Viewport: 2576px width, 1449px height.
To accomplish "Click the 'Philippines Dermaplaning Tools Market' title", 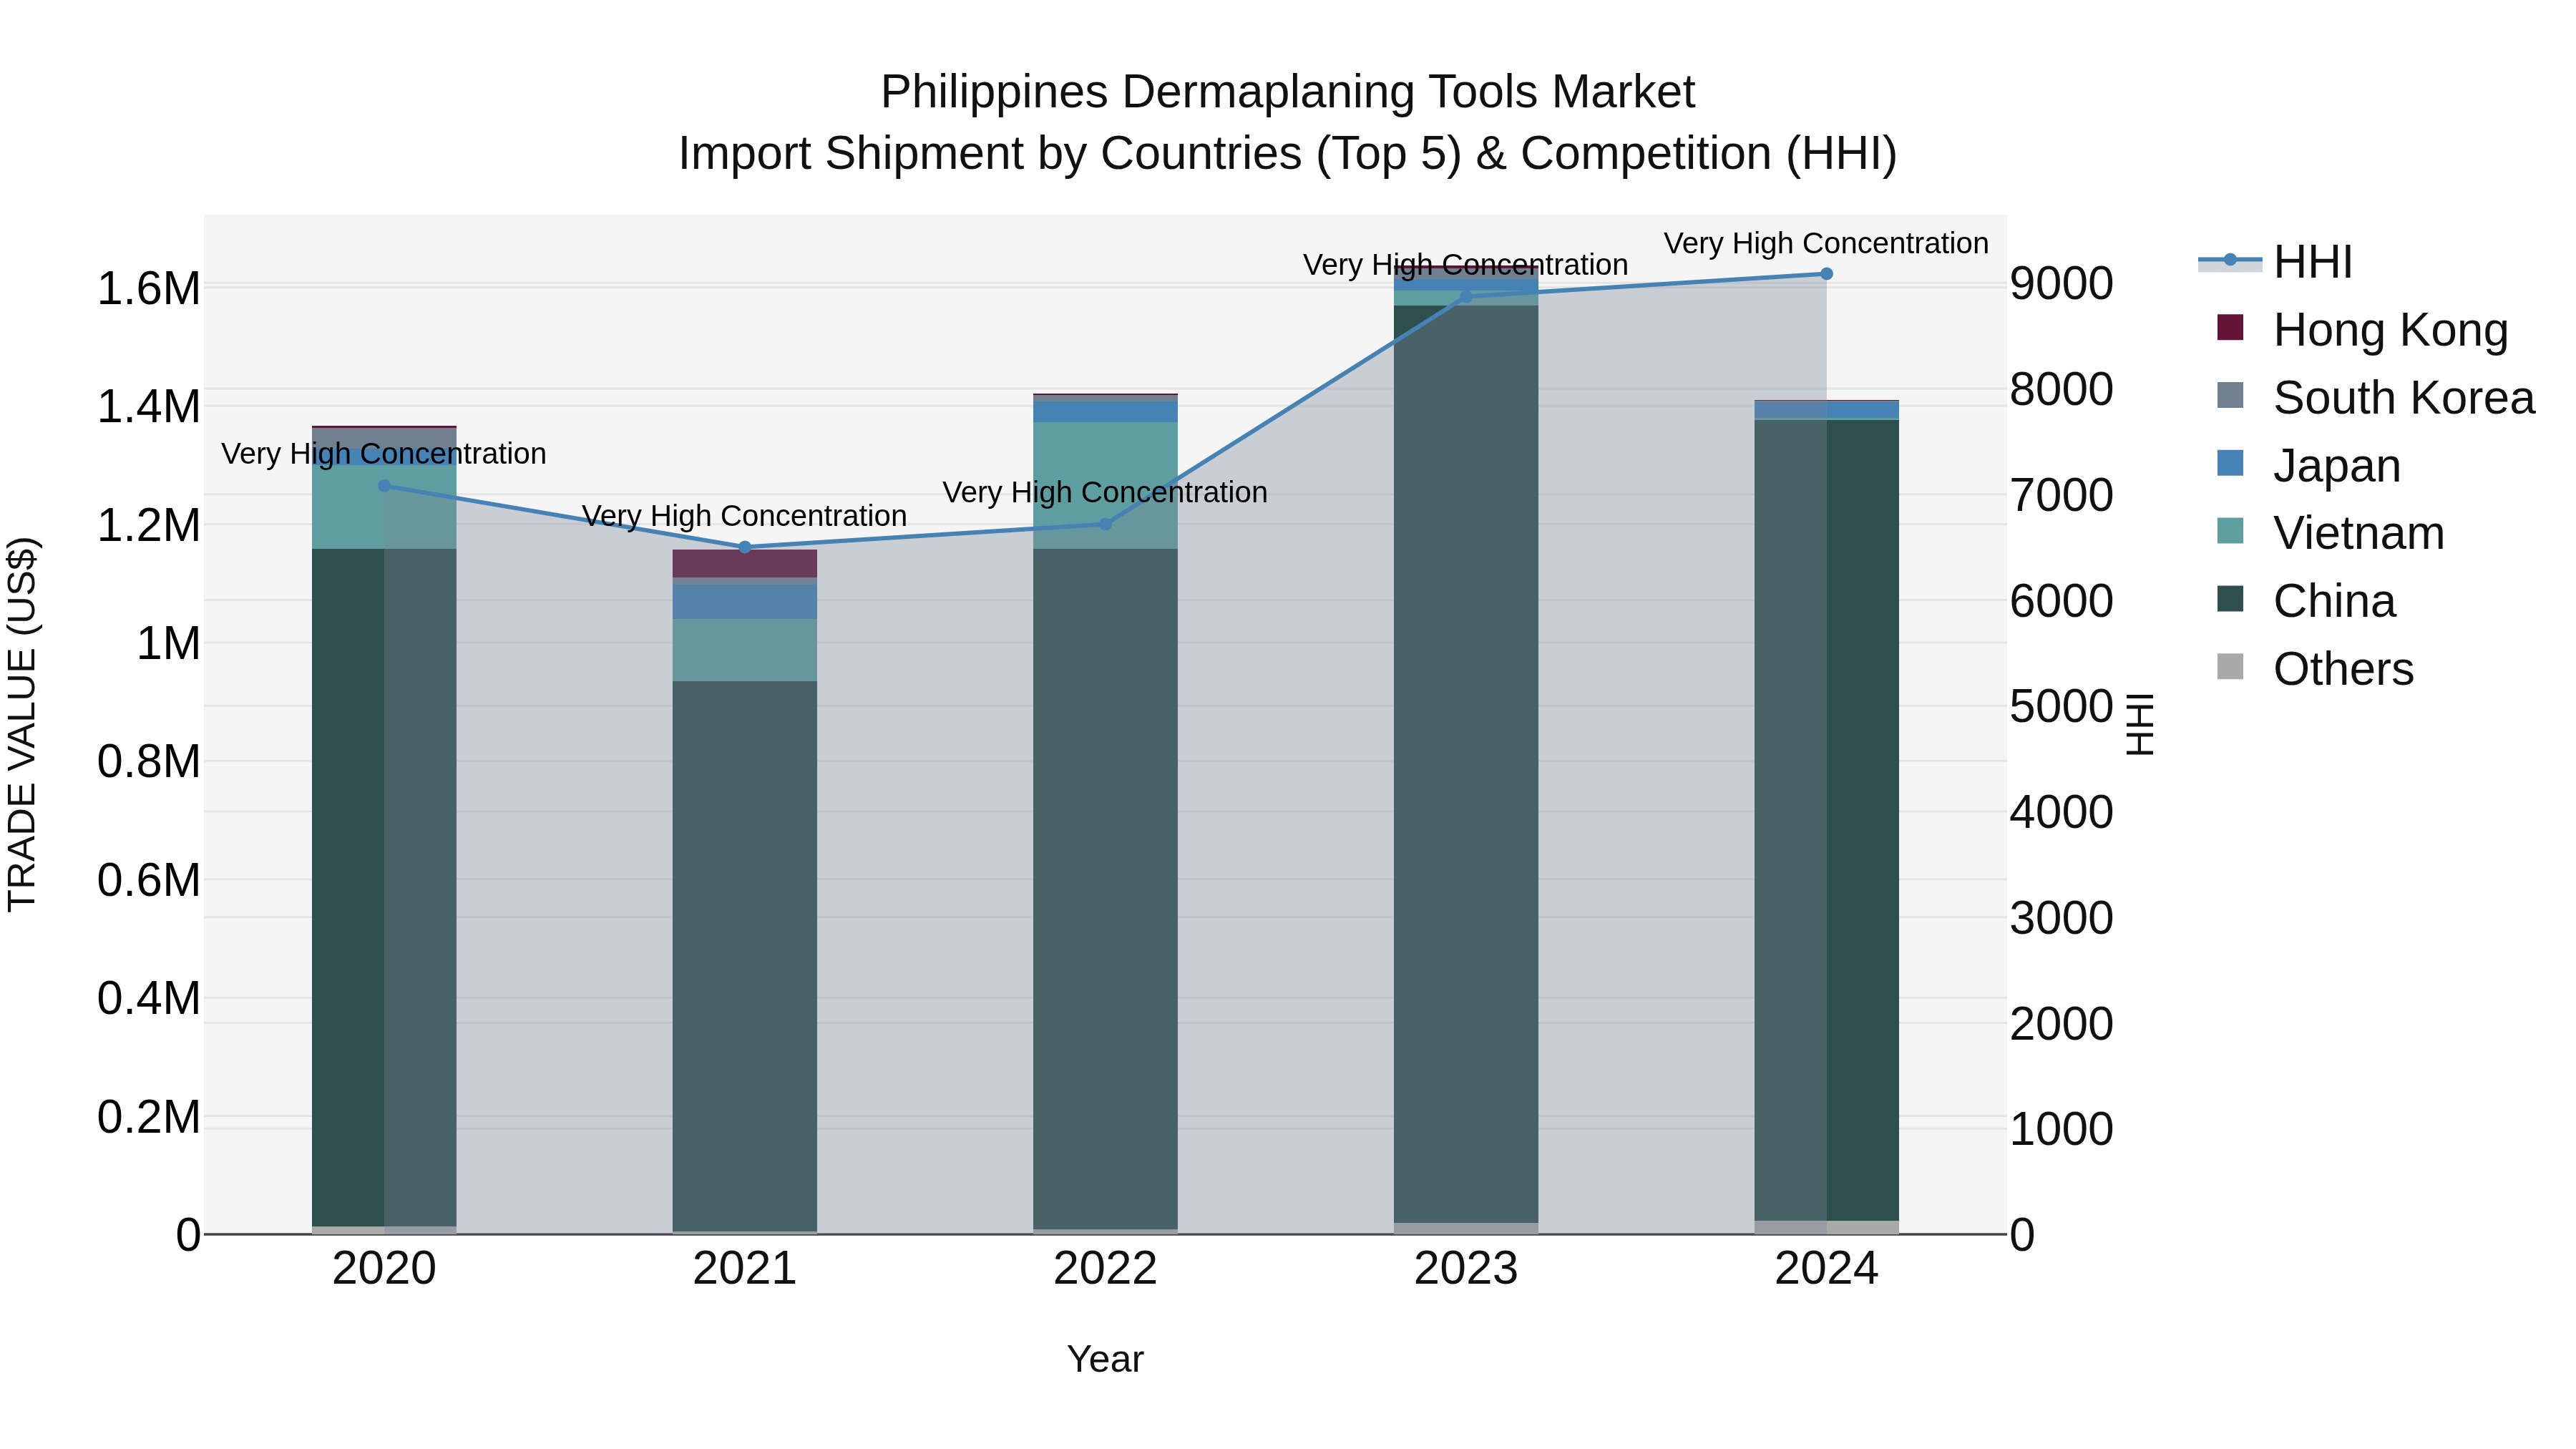I will click(1288, 92).
